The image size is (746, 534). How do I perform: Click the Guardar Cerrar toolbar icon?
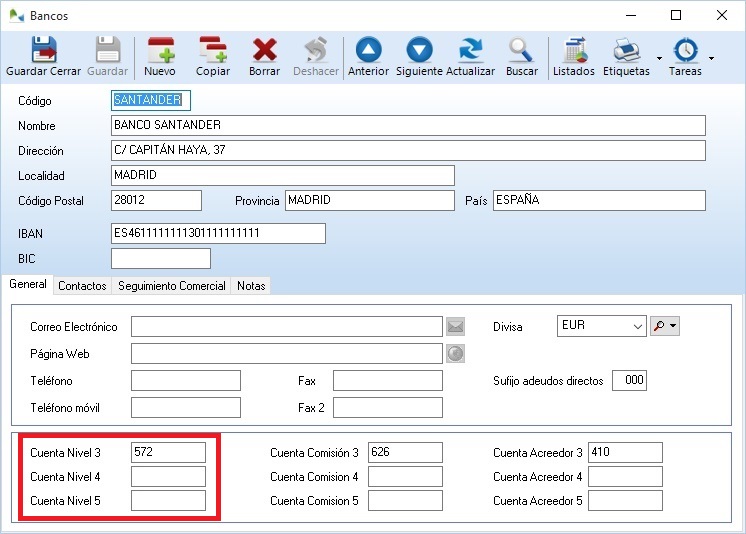point(43,57)
